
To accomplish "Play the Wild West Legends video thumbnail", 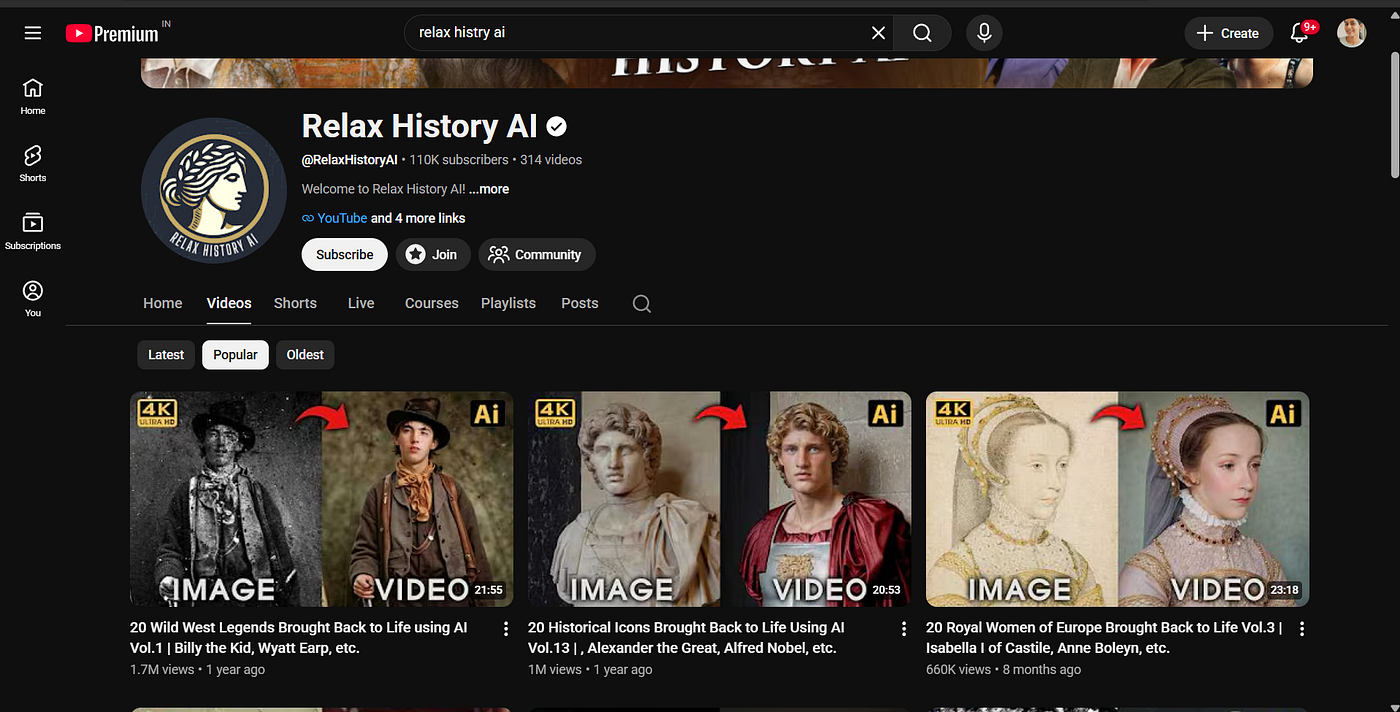I will coord(322,499).
